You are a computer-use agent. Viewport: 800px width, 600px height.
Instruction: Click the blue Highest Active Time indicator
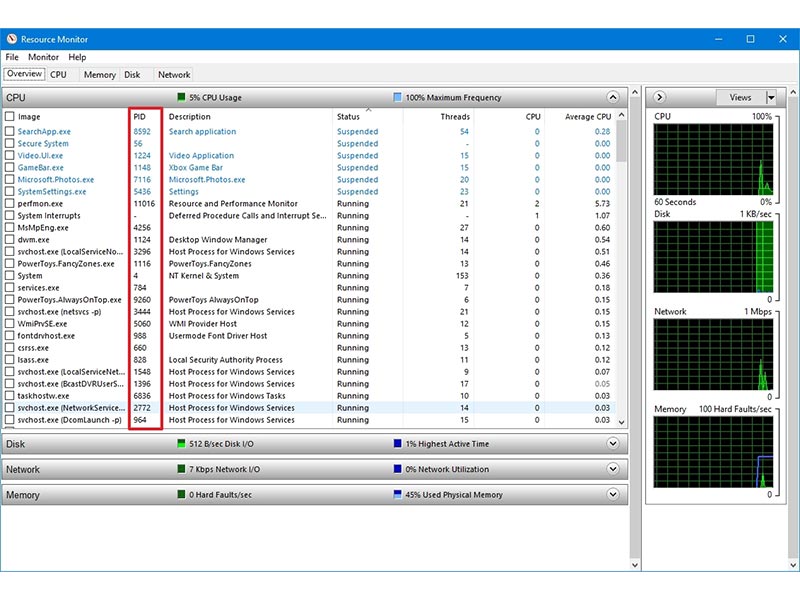pos(397,443)
